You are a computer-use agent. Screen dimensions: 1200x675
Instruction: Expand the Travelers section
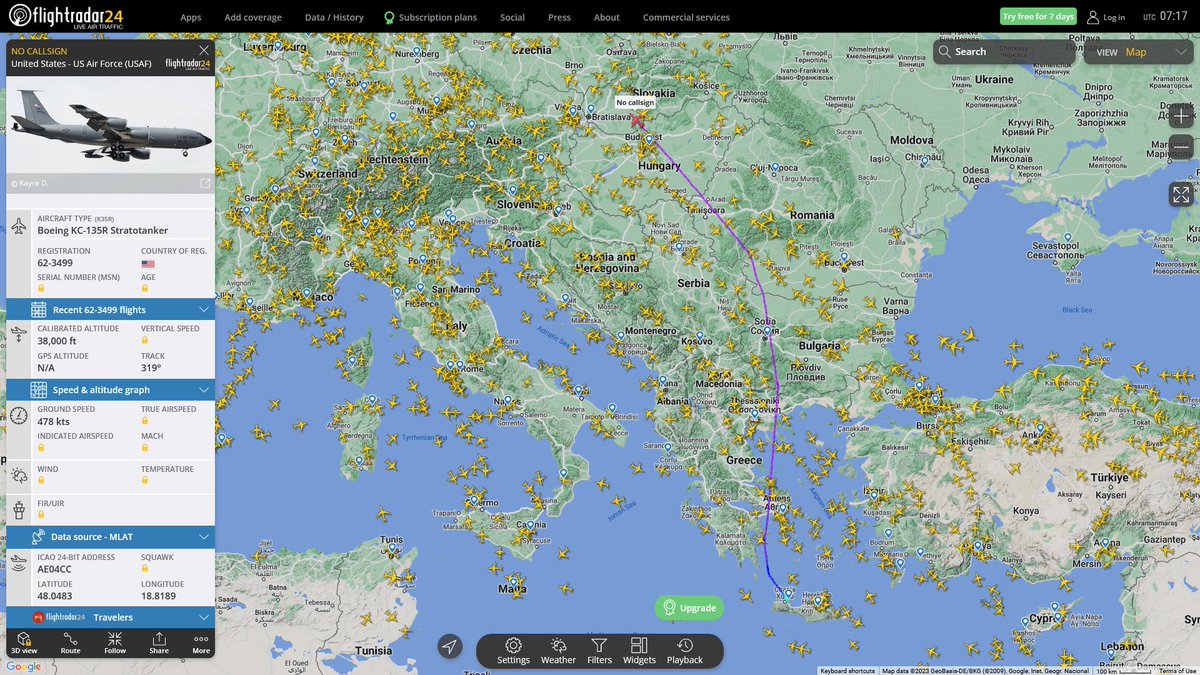pos(111,617)
